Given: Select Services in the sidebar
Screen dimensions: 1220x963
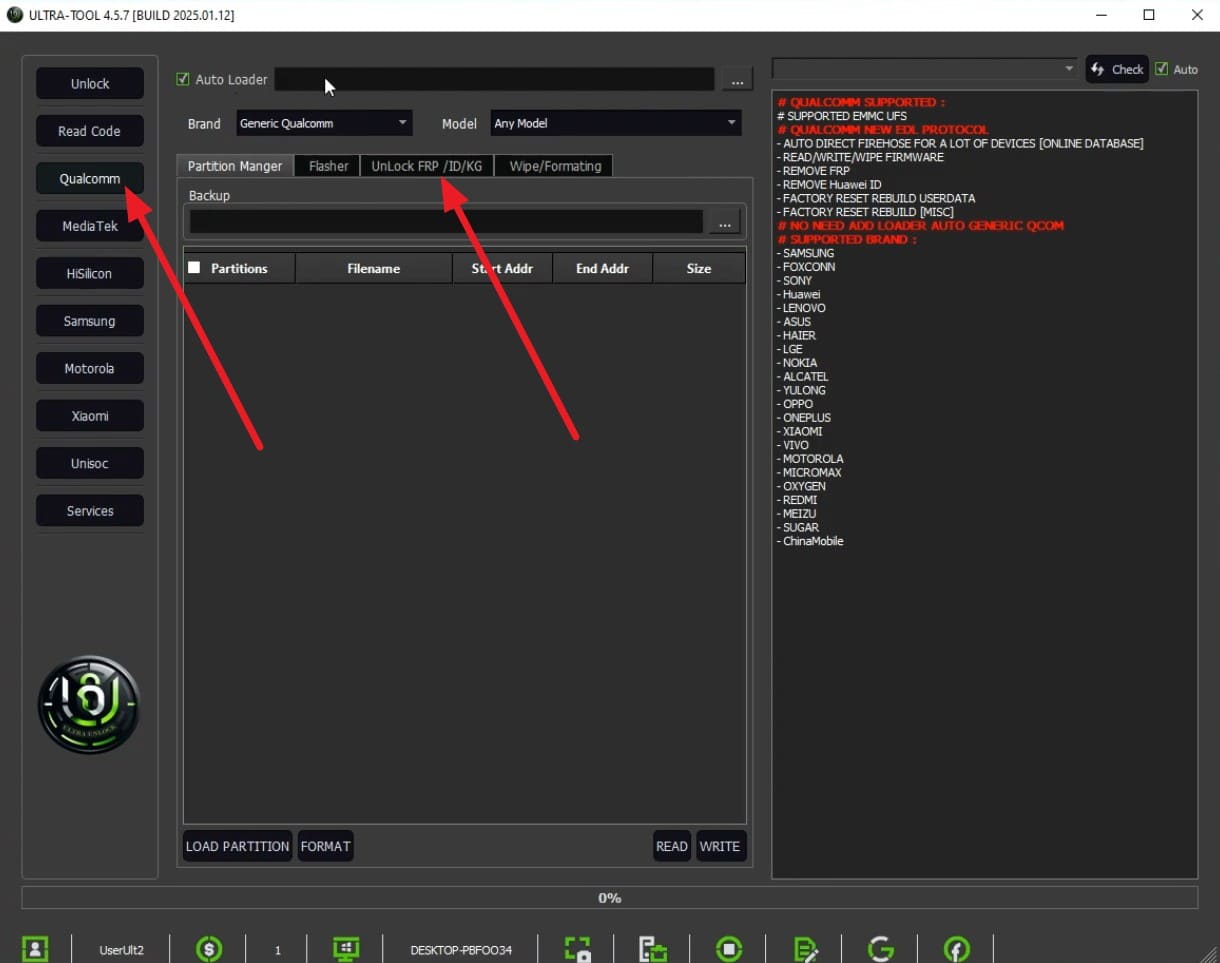Looking at the screenshot, I should [x=90, y=511].
